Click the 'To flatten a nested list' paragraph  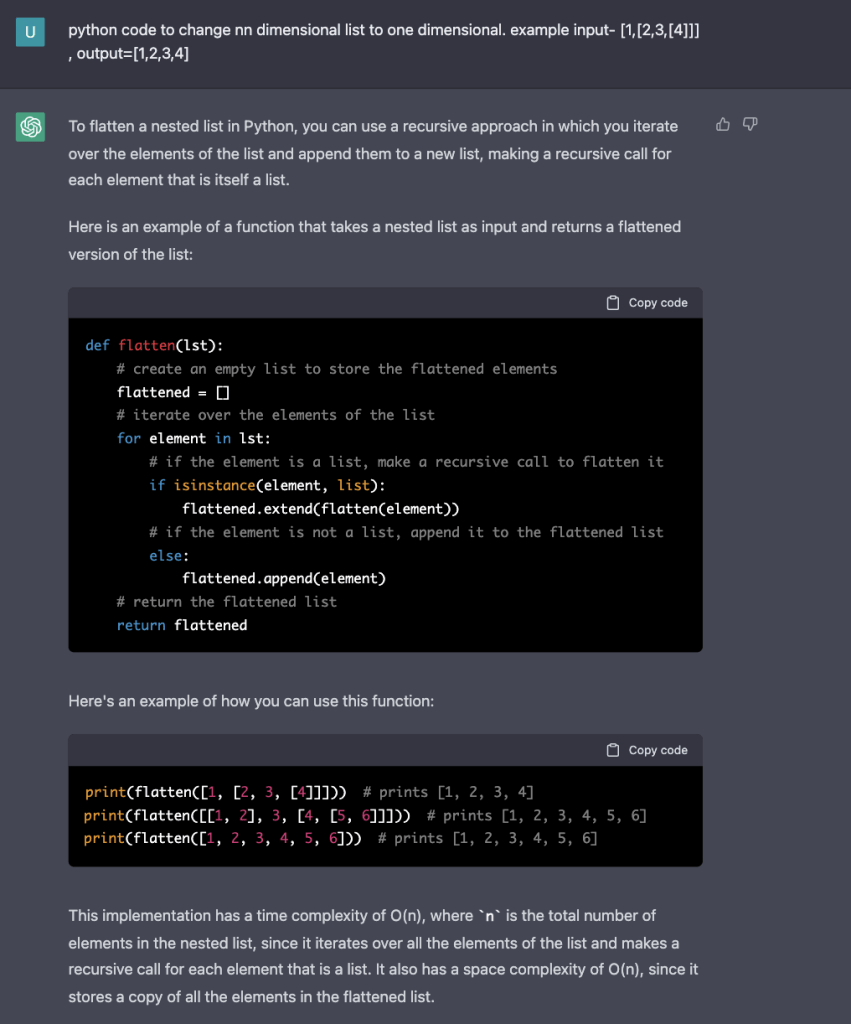373,153
